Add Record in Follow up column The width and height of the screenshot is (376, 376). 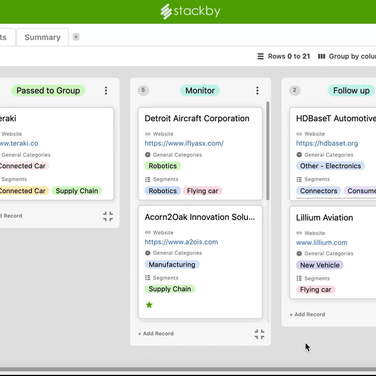[x=307, y=314]
